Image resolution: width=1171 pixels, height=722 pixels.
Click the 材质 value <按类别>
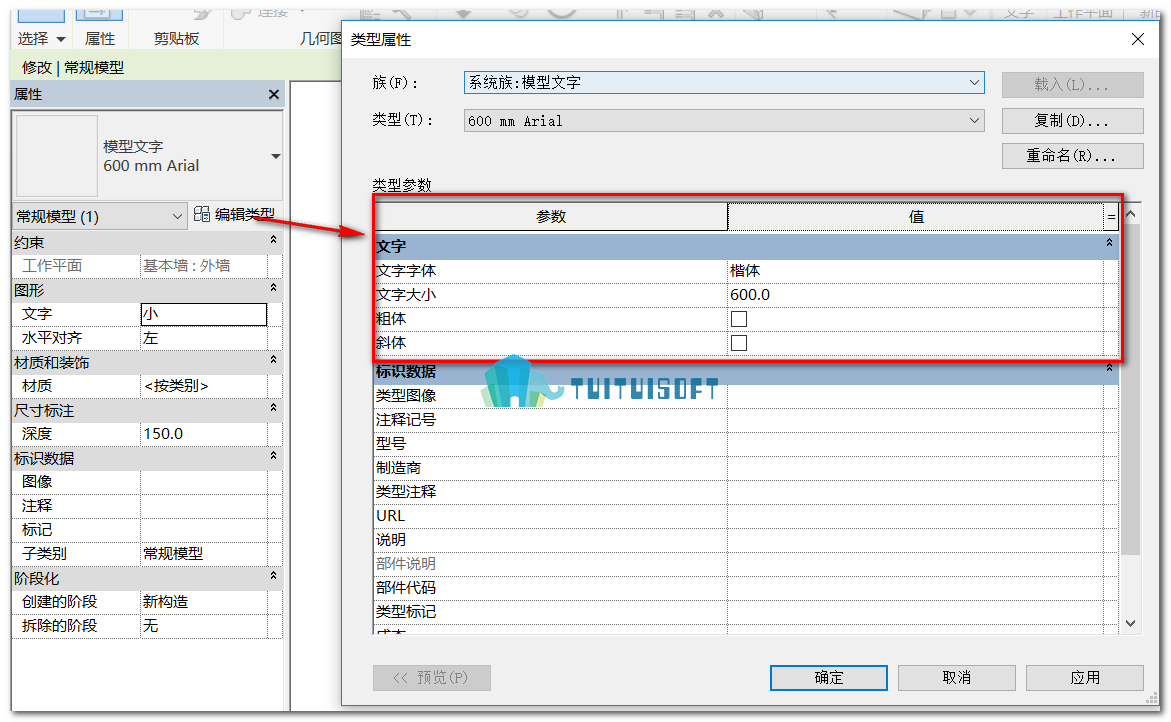204,386
